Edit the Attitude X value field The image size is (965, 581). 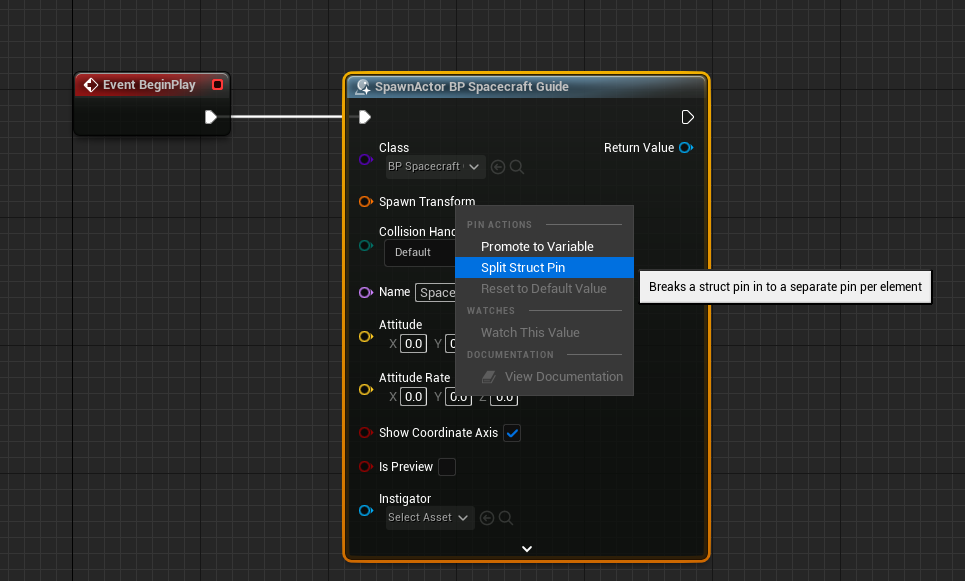[x=414, y=343]
